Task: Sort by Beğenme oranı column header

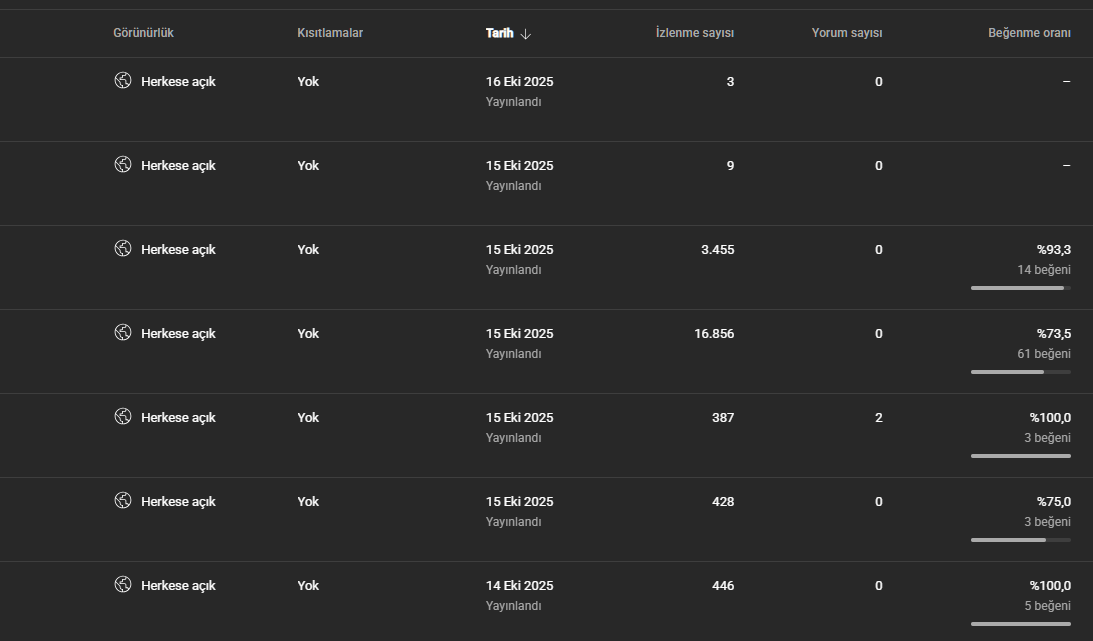Action: coord(1029,33)
